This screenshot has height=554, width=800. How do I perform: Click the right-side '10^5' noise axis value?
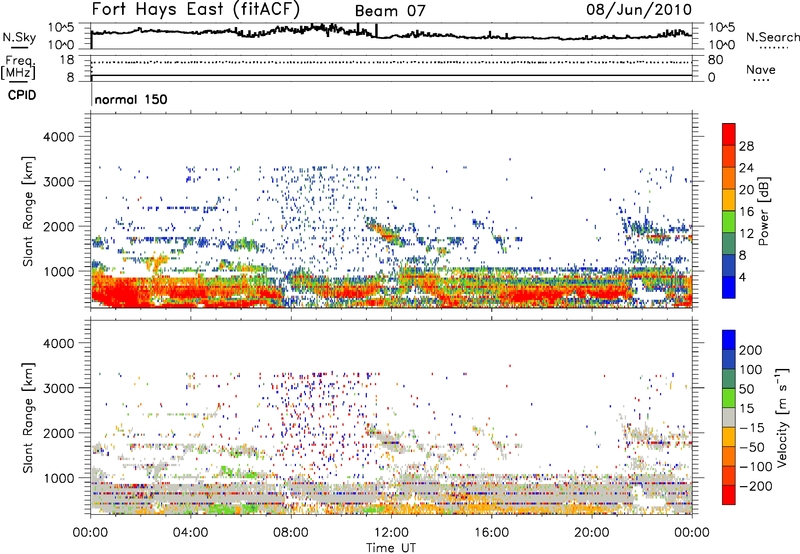click(721, 28)
